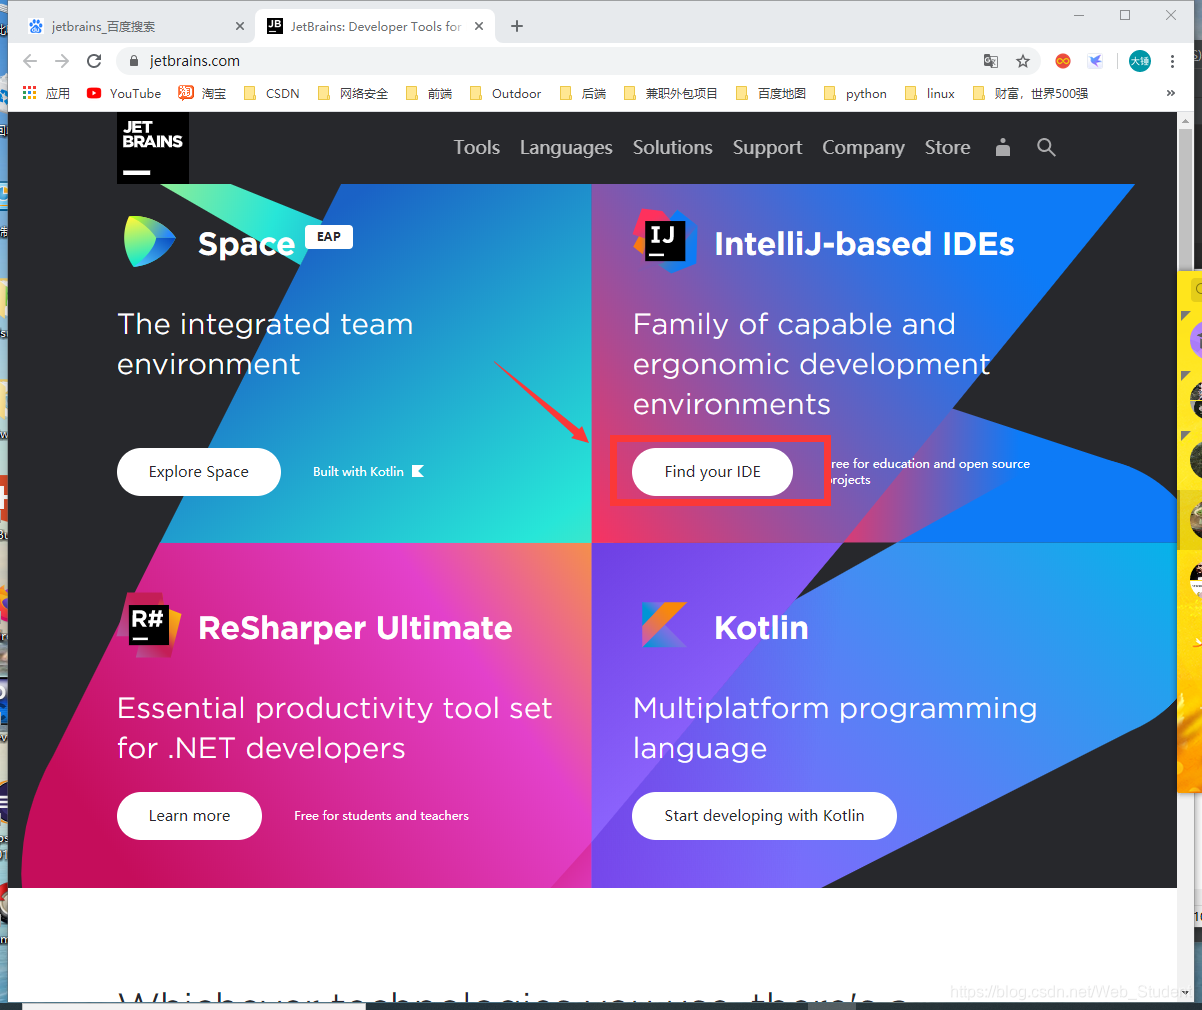Click the Explore Space button

pyautogui.click(x=199, y=472)
